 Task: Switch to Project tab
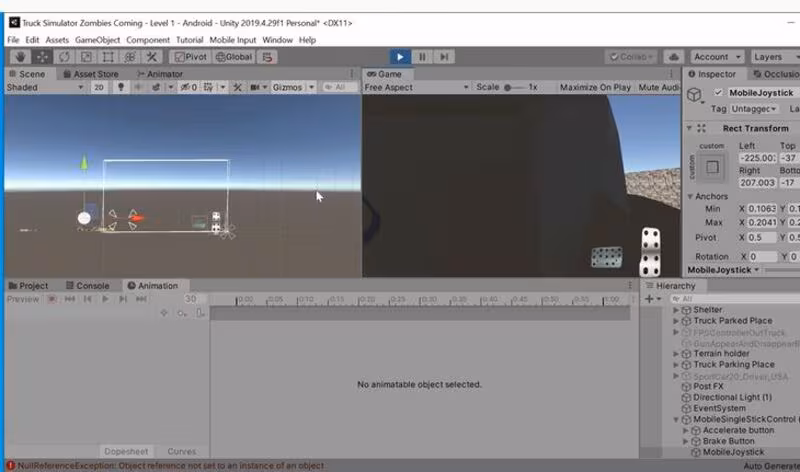(29, 286)
